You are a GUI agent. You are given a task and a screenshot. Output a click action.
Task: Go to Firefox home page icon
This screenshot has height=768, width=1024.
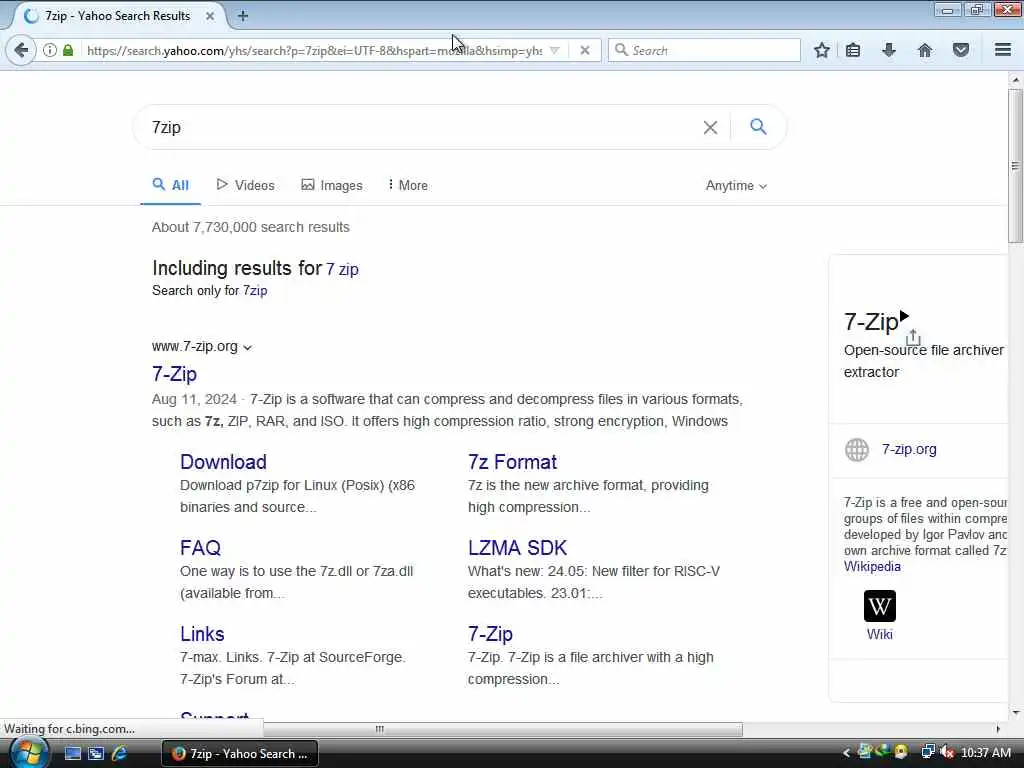(x=925, y=50)
